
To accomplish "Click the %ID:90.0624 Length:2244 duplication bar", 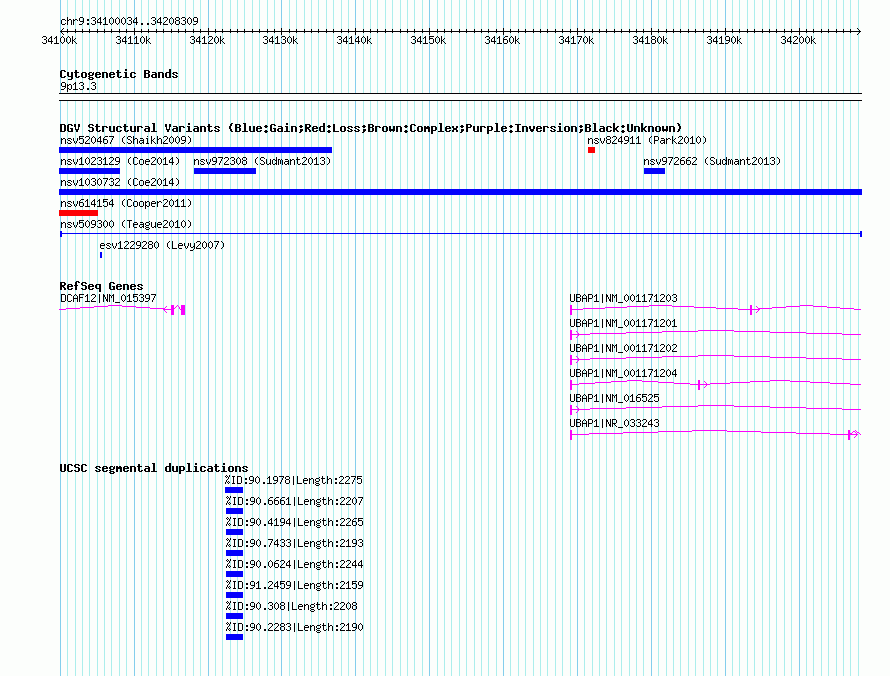I will 234,574.
